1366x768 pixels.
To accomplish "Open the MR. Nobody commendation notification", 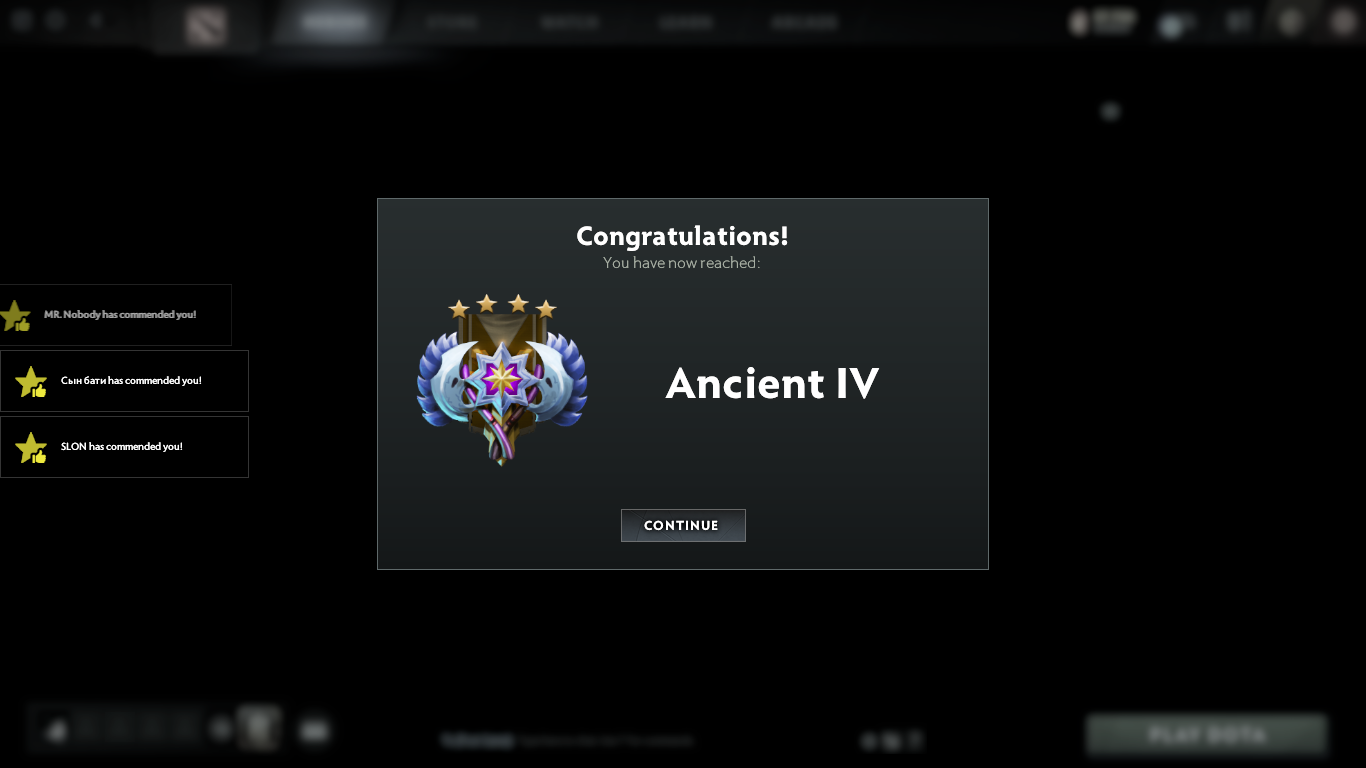I will (x=115, y=315).
